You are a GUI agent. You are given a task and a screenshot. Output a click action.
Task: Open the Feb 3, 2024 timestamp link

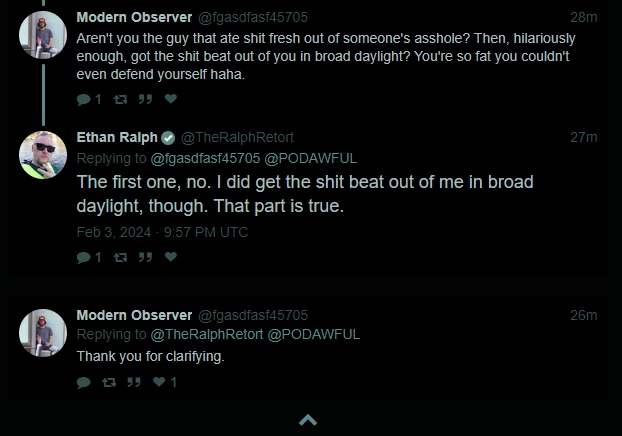tap(162, 232)
